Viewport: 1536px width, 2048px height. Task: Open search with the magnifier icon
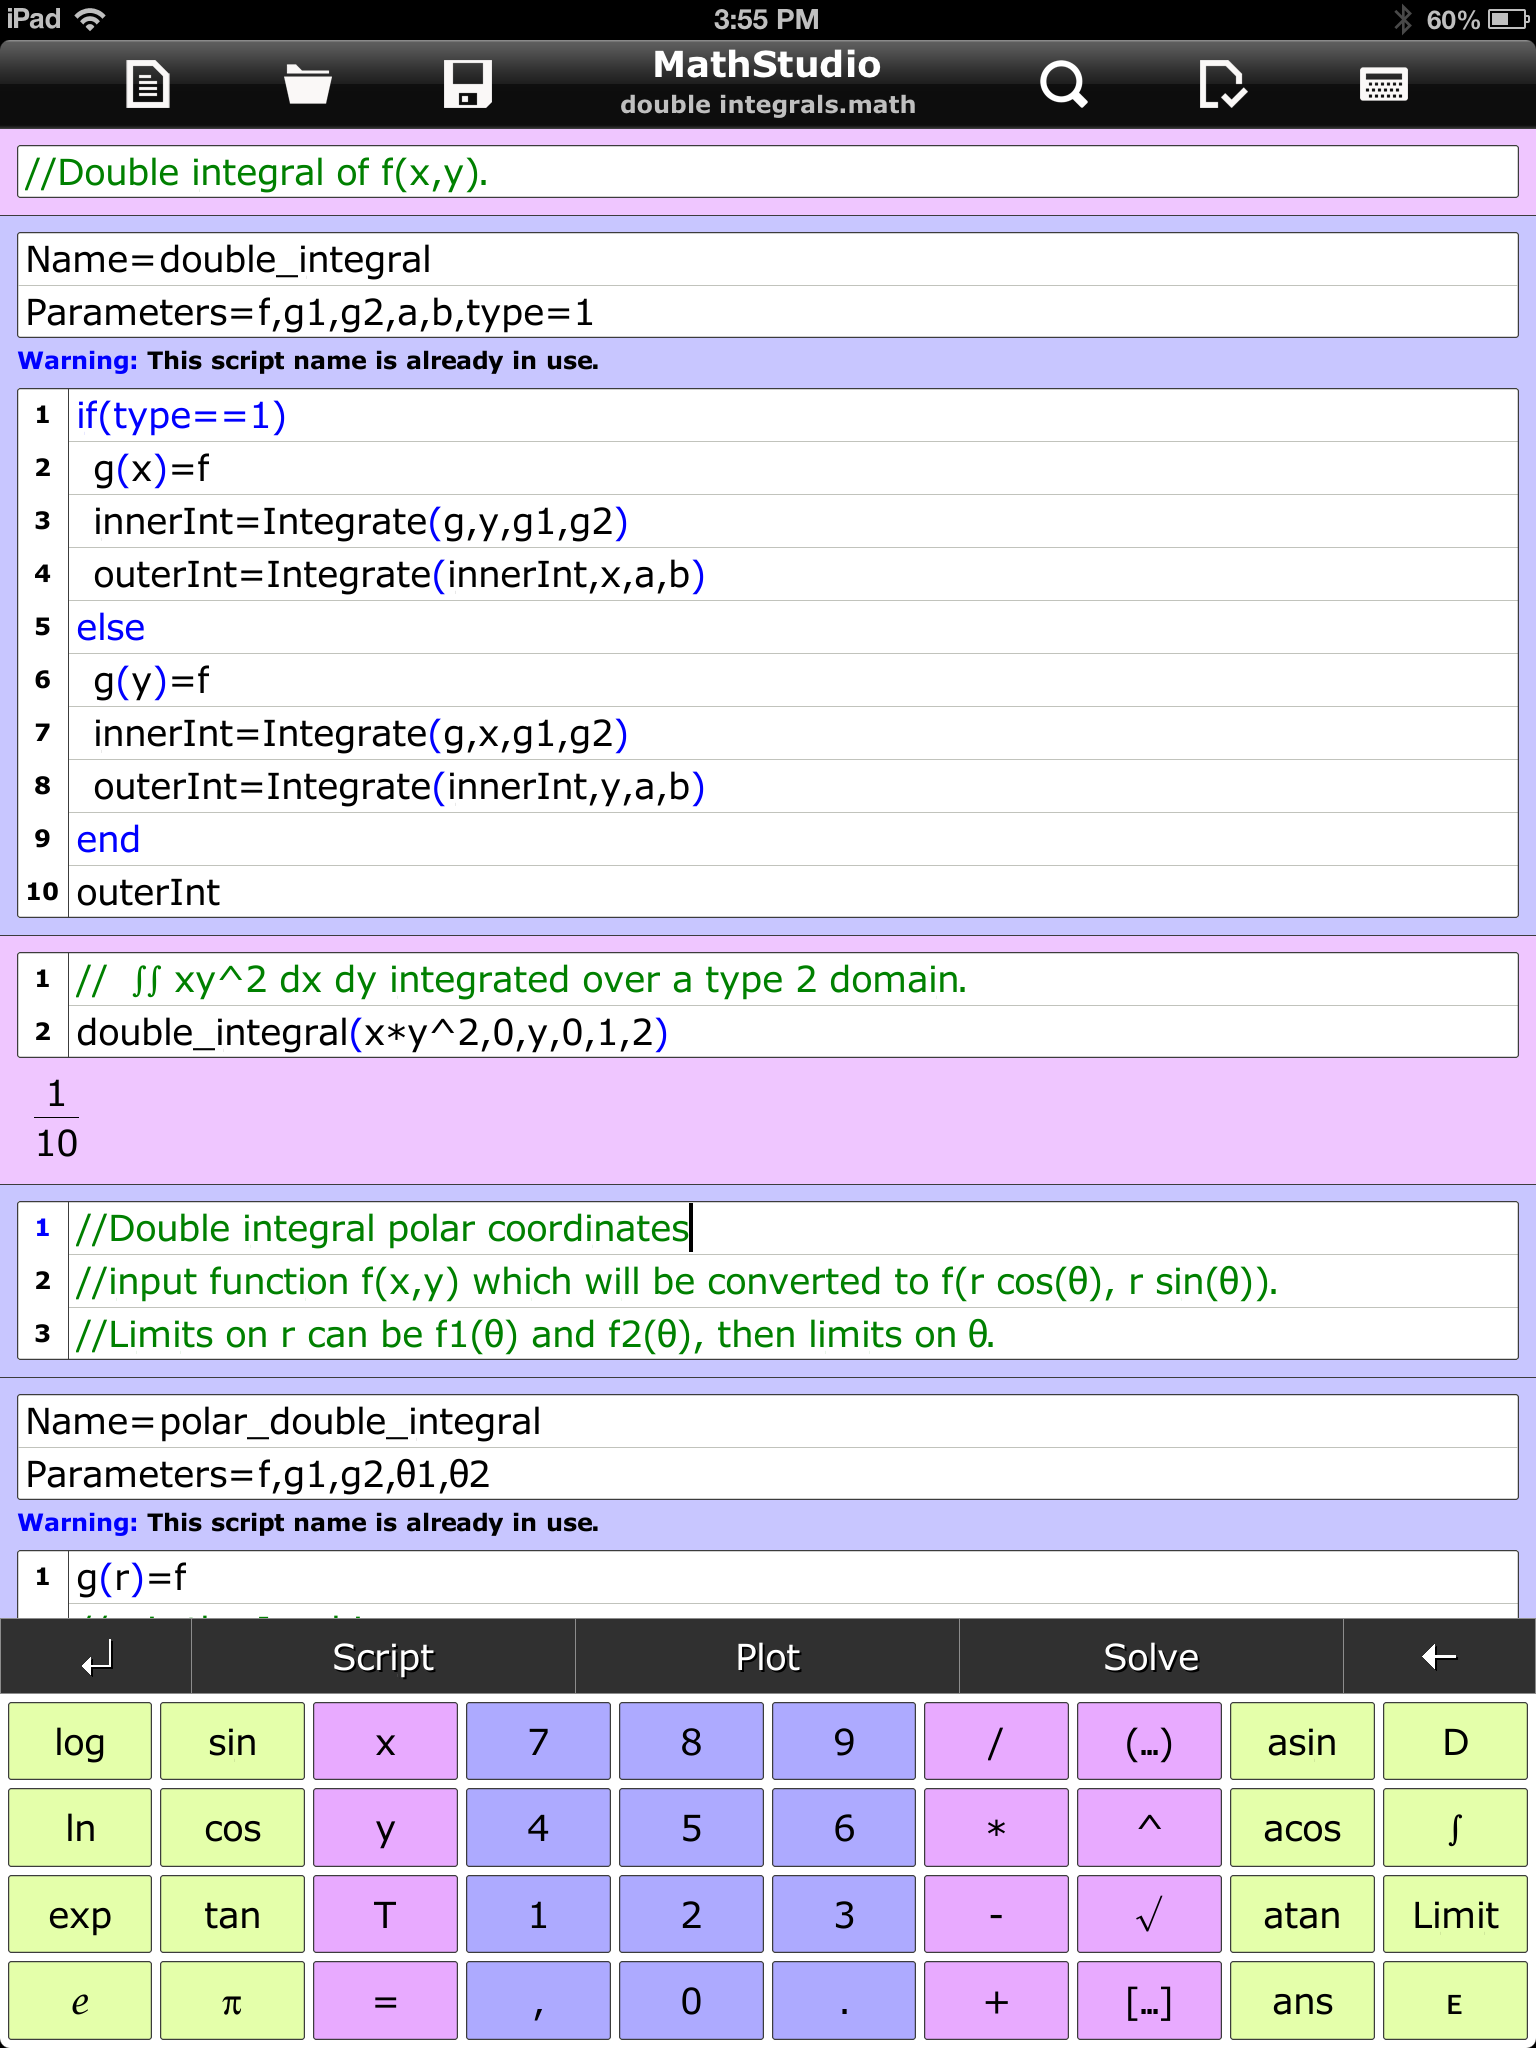(1063, 84)
